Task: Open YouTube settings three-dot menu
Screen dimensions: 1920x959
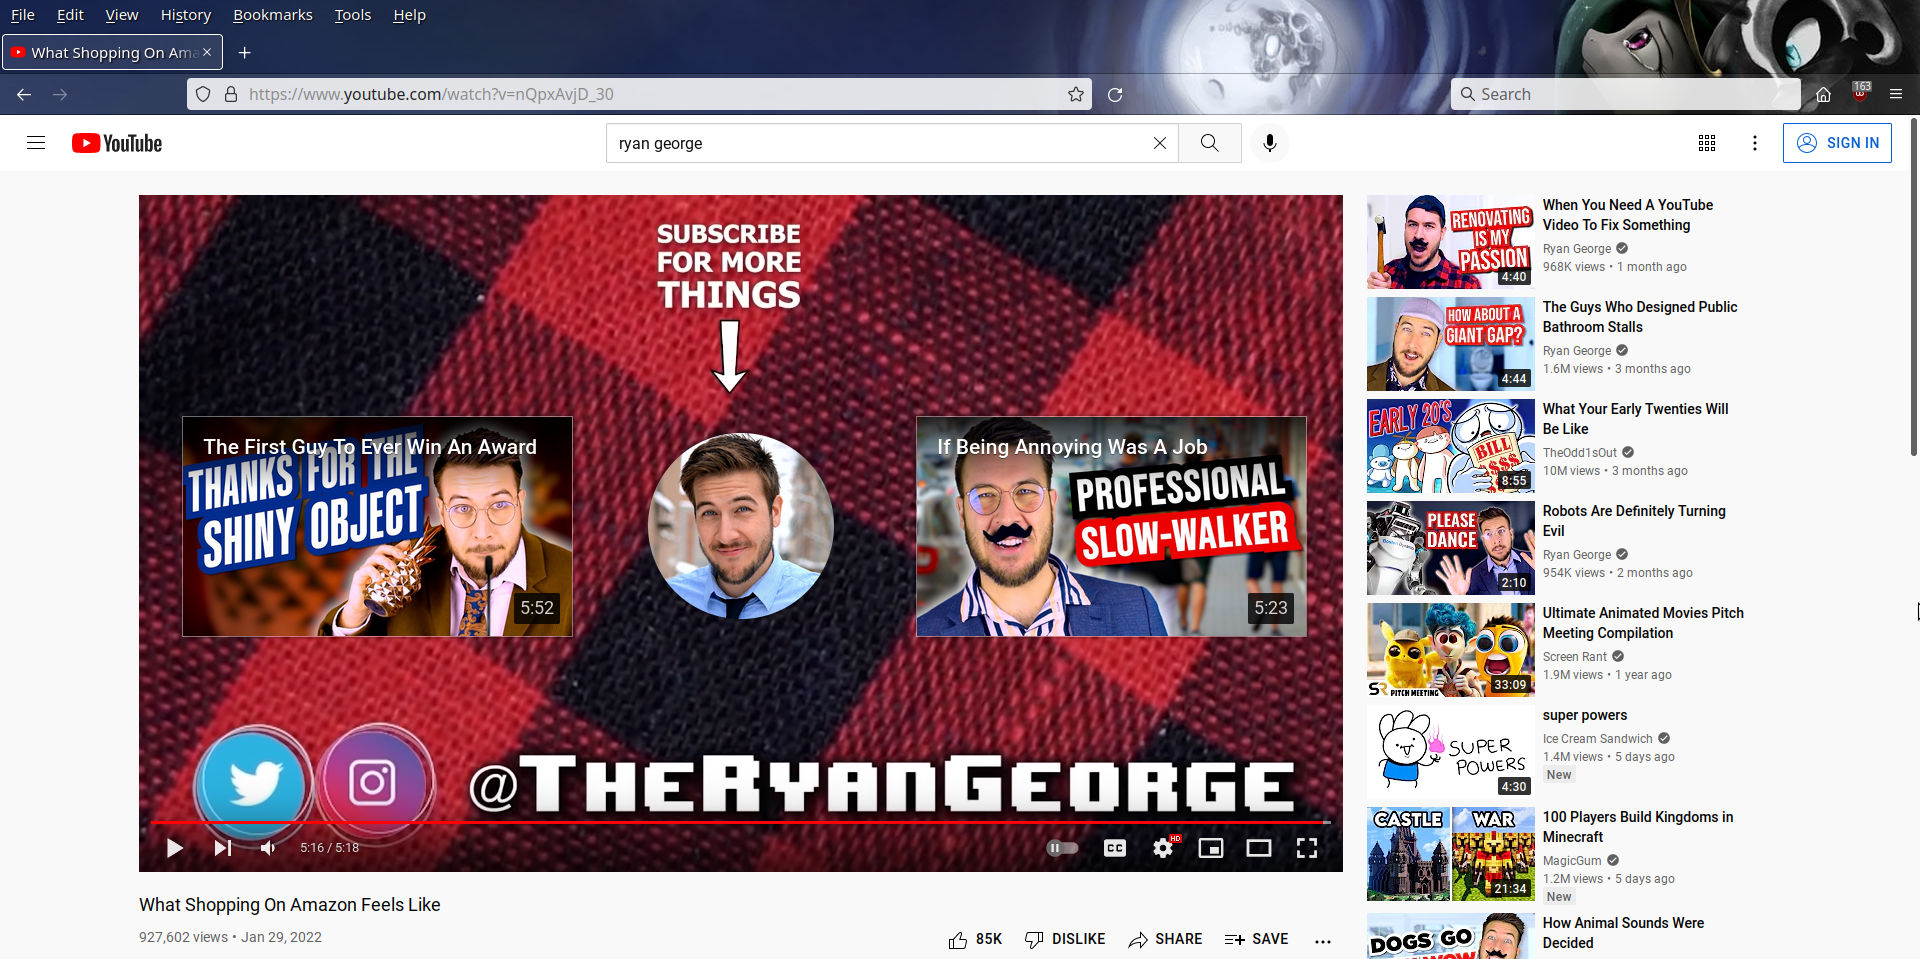Action: pyautogui.click(x=1754, y=143)
